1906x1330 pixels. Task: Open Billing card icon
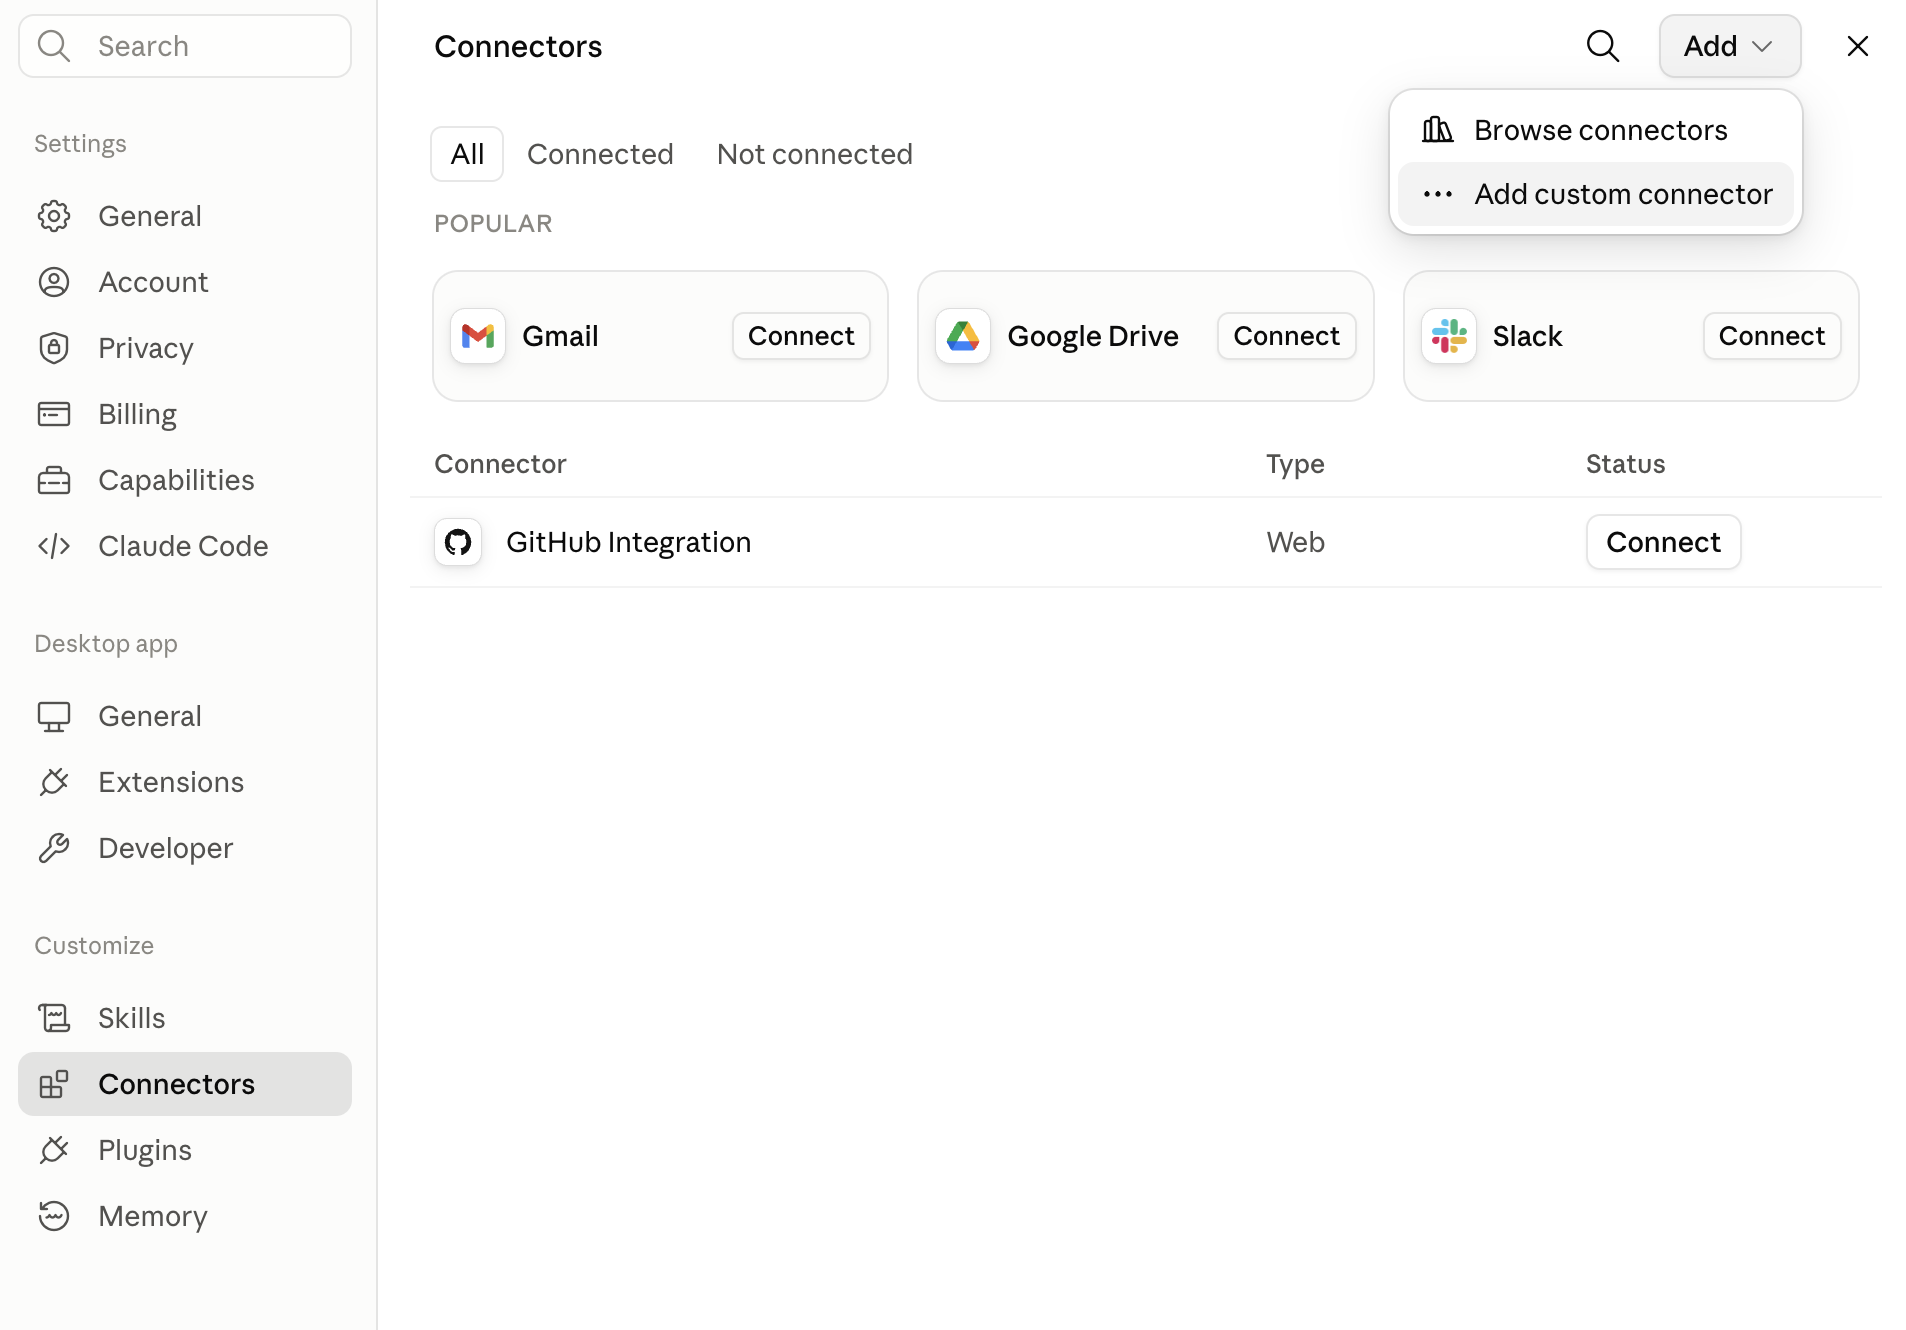click(x=54, y=414)
